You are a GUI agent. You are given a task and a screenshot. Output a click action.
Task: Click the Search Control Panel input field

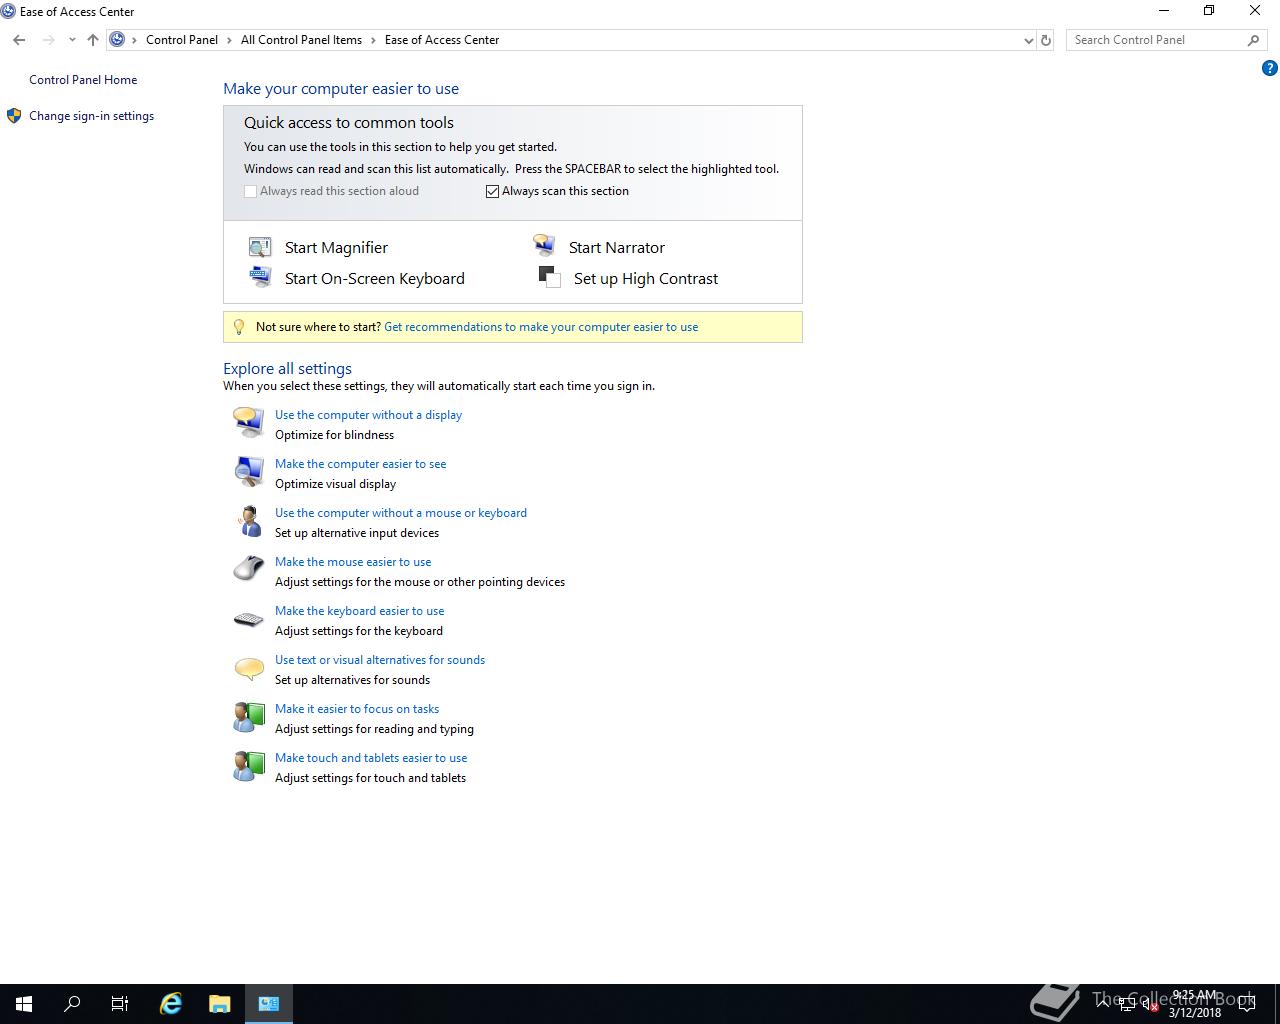tap(1155, 40)
